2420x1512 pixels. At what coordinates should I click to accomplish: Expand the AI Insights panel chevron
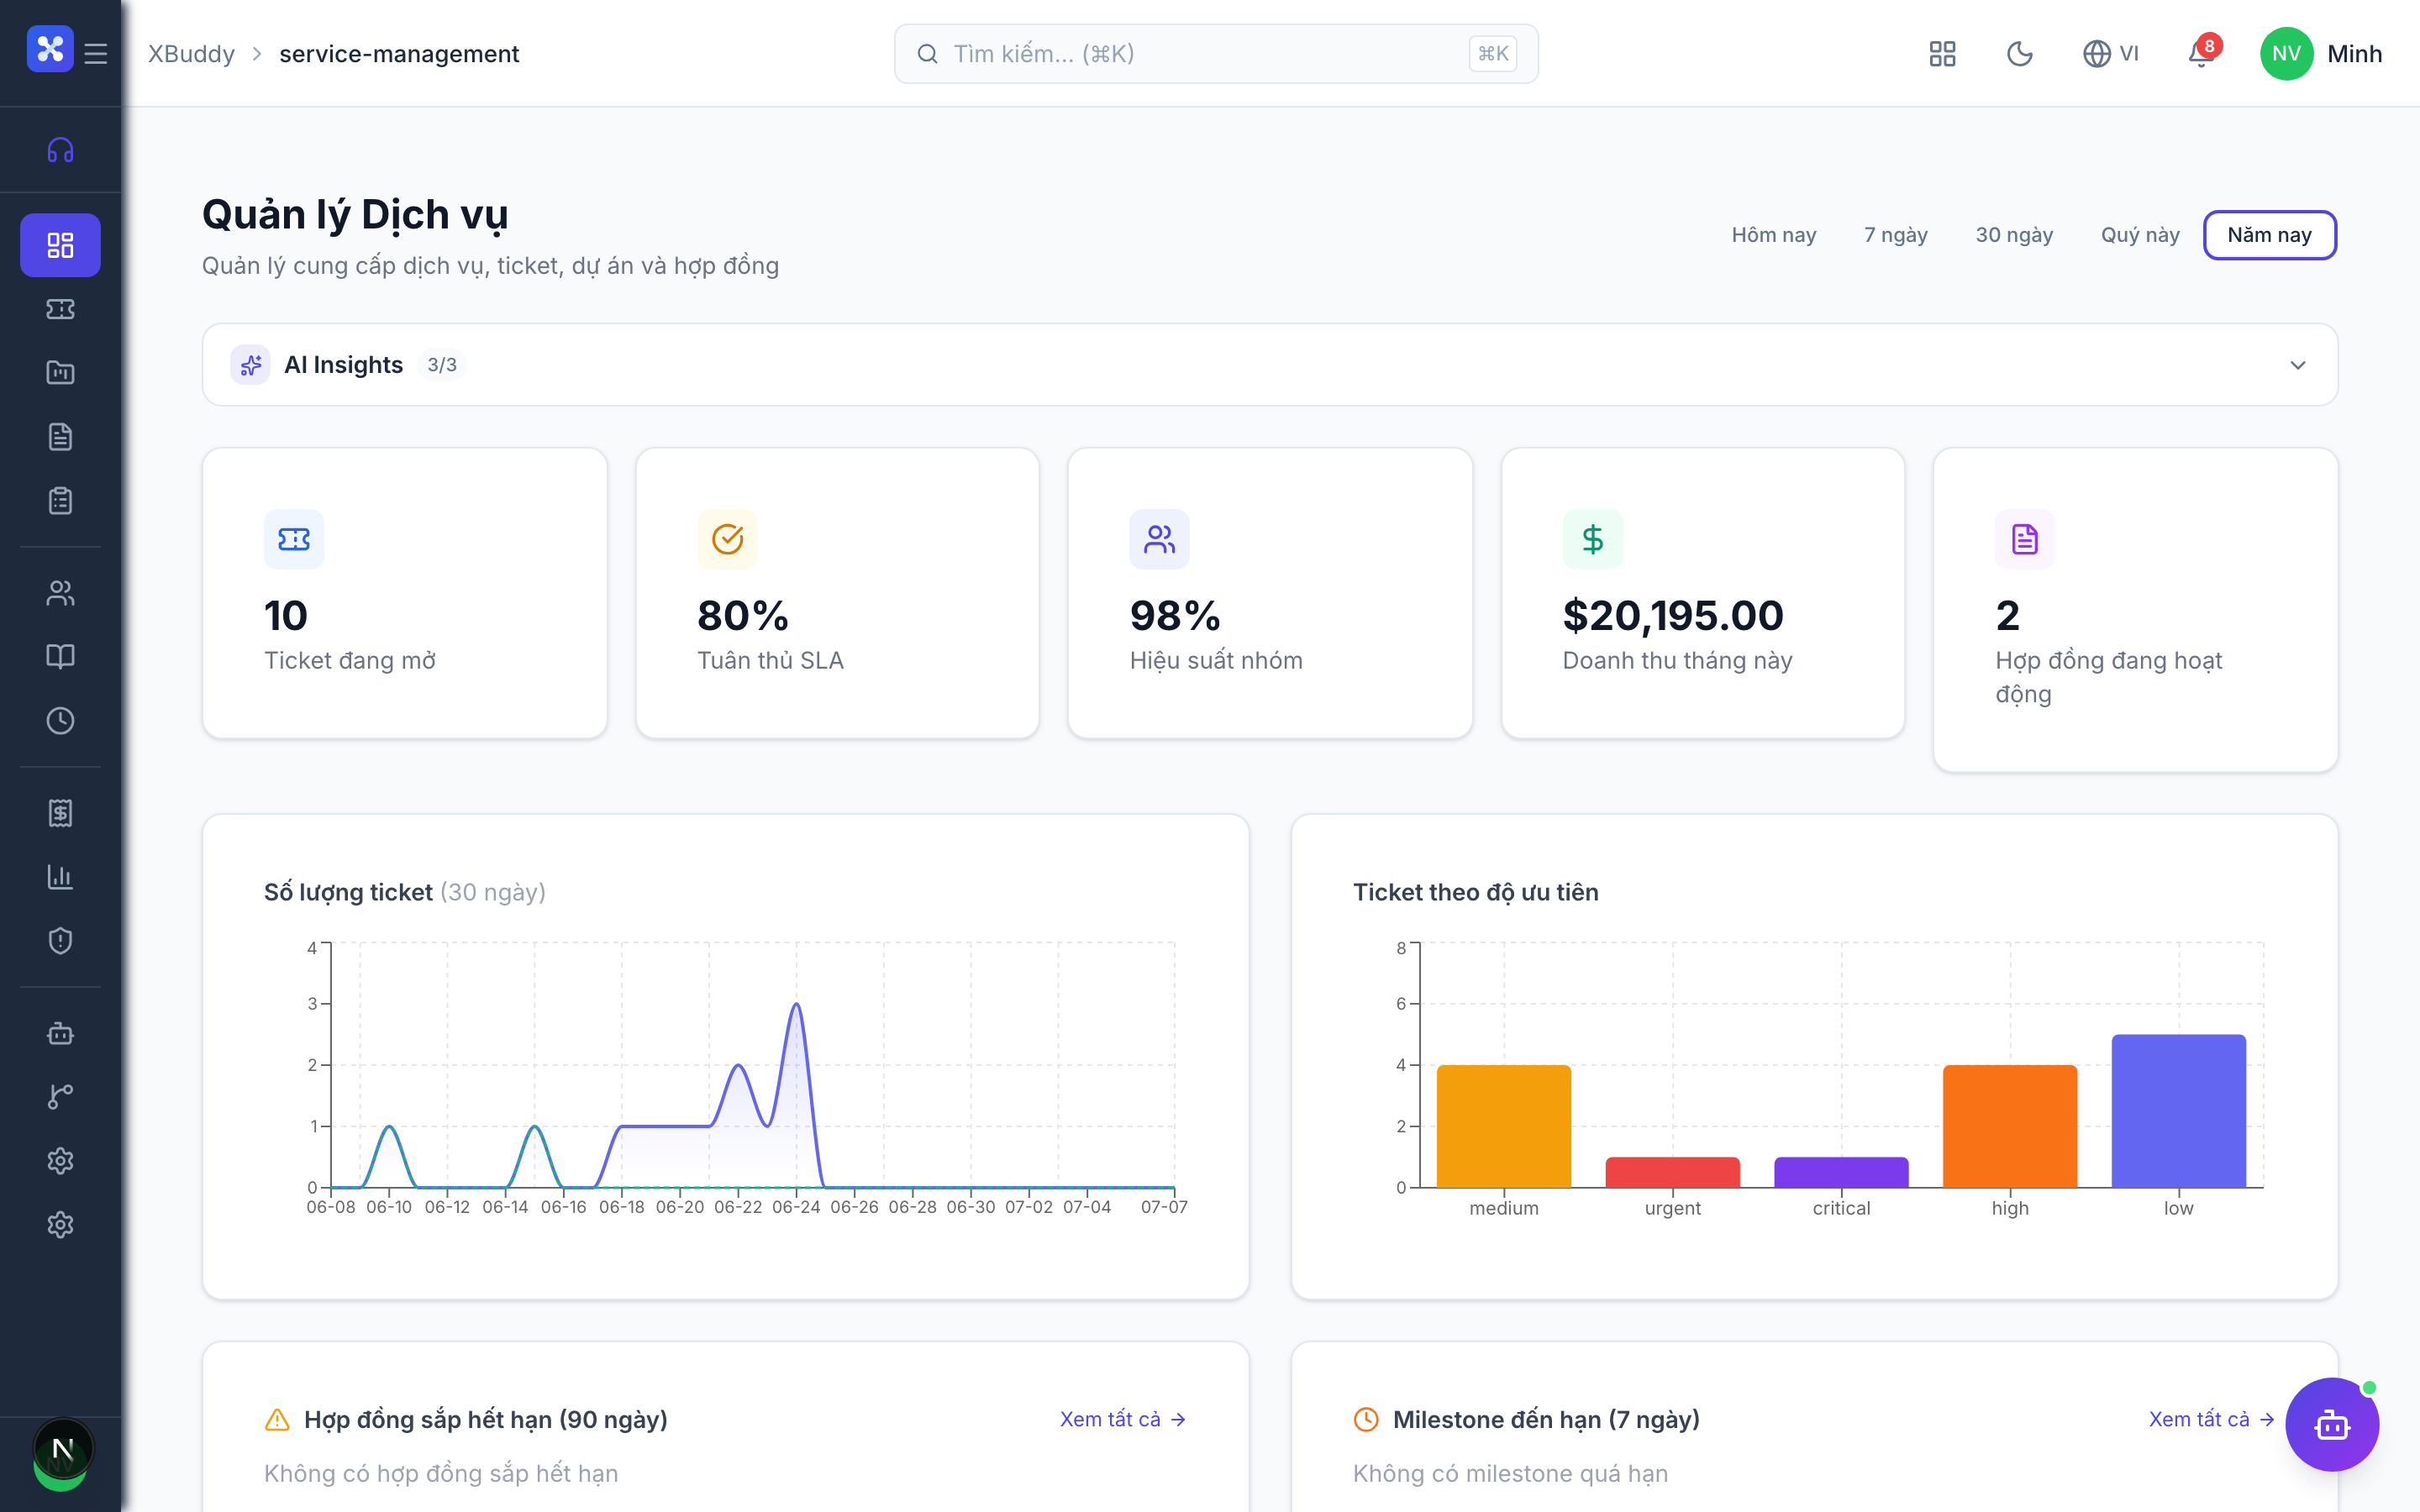2298,365
